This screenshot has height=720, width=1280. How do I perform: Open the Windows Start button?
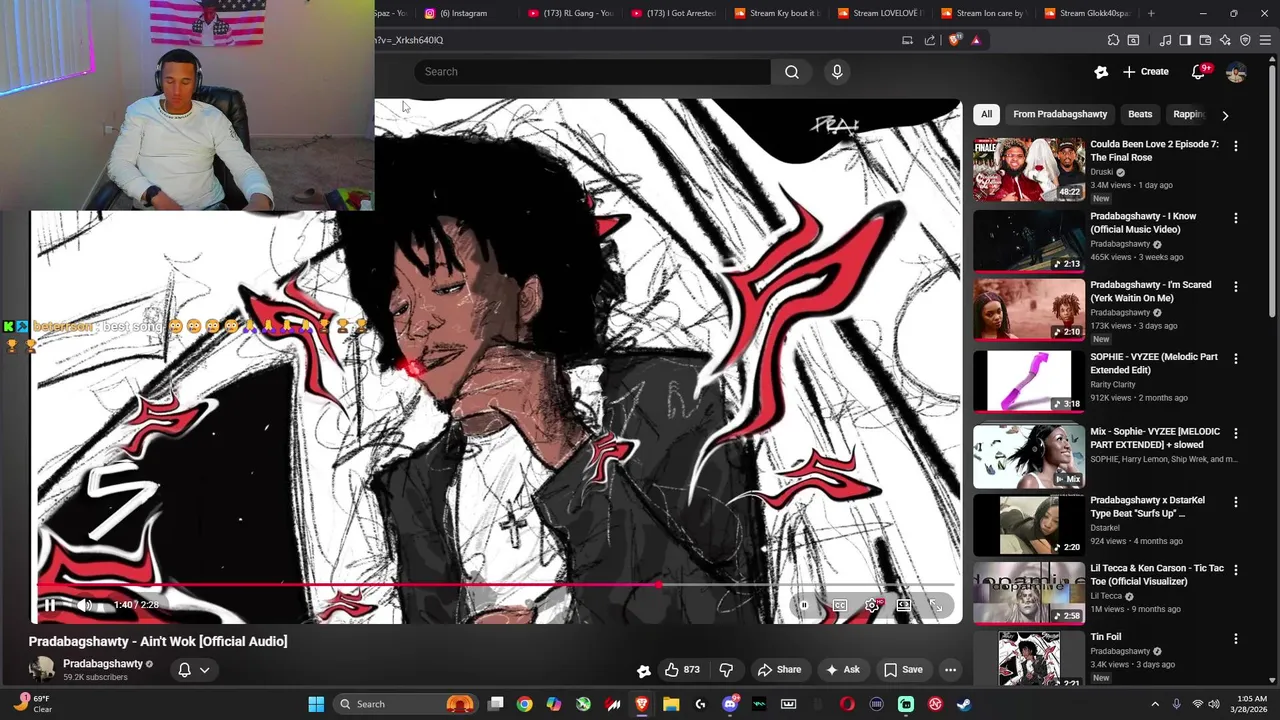(316, 704)
